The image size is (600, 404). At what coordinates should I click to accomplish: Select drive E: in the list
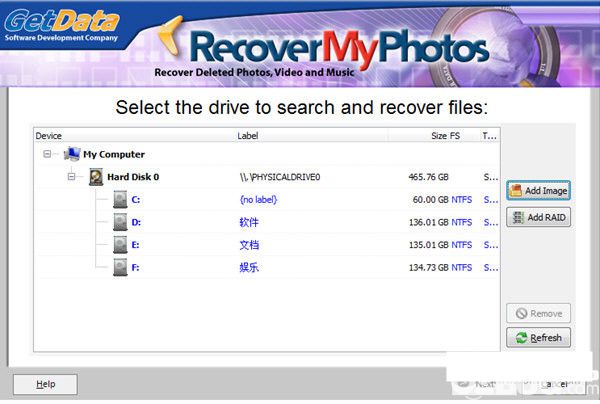pyautogui.click(x=135, y=245)
